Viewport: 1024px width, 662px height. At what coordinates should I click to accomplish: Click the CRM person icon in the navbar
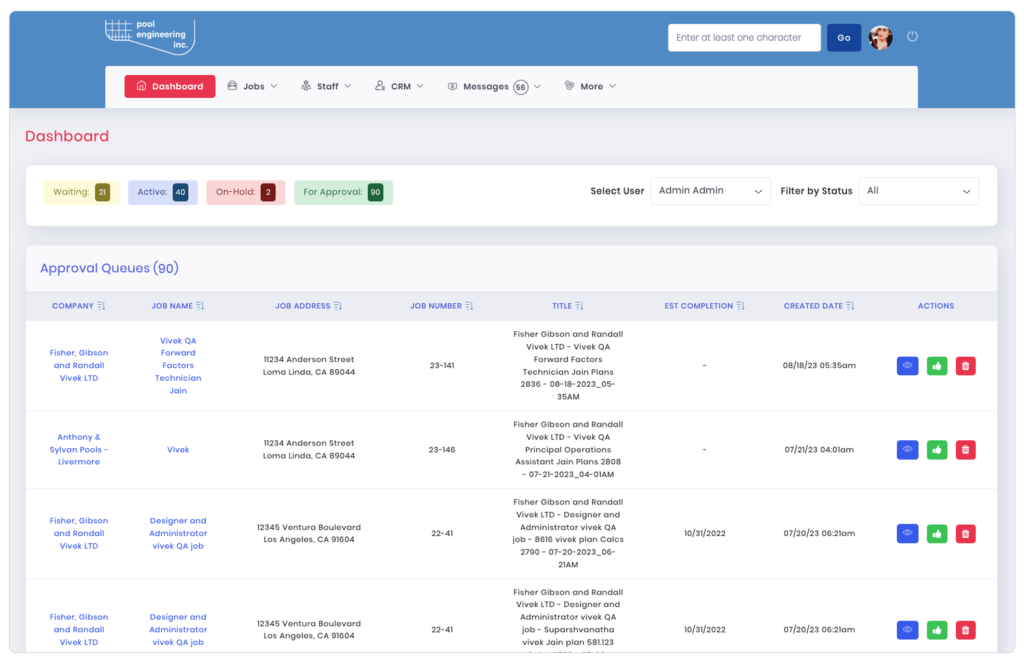point(379,86)
